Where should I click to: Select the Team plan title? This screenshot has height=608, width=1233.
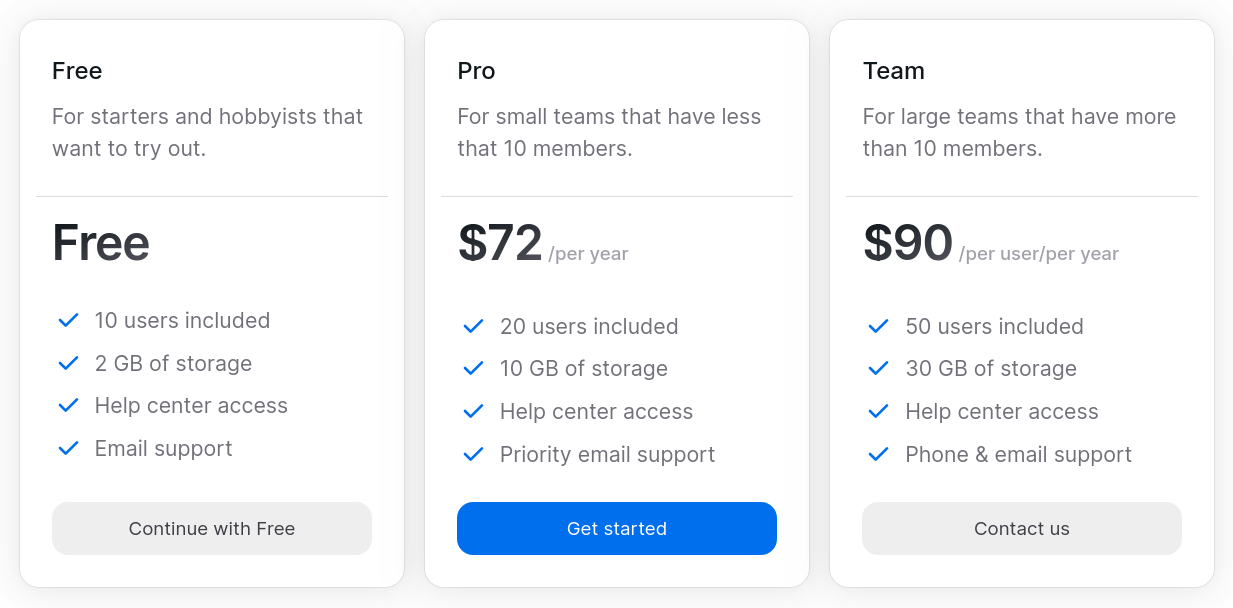coord(893,71)
